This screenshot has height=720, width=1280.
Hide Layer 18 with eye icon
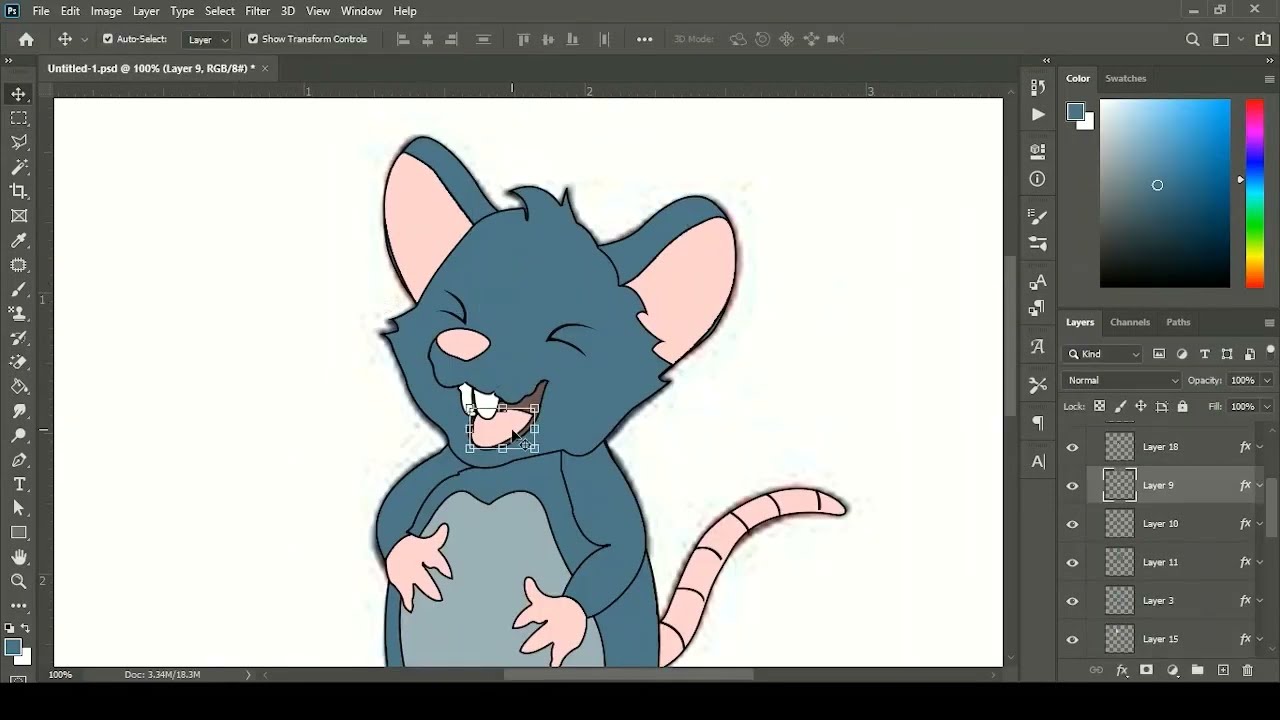(x=1073, y=447)
